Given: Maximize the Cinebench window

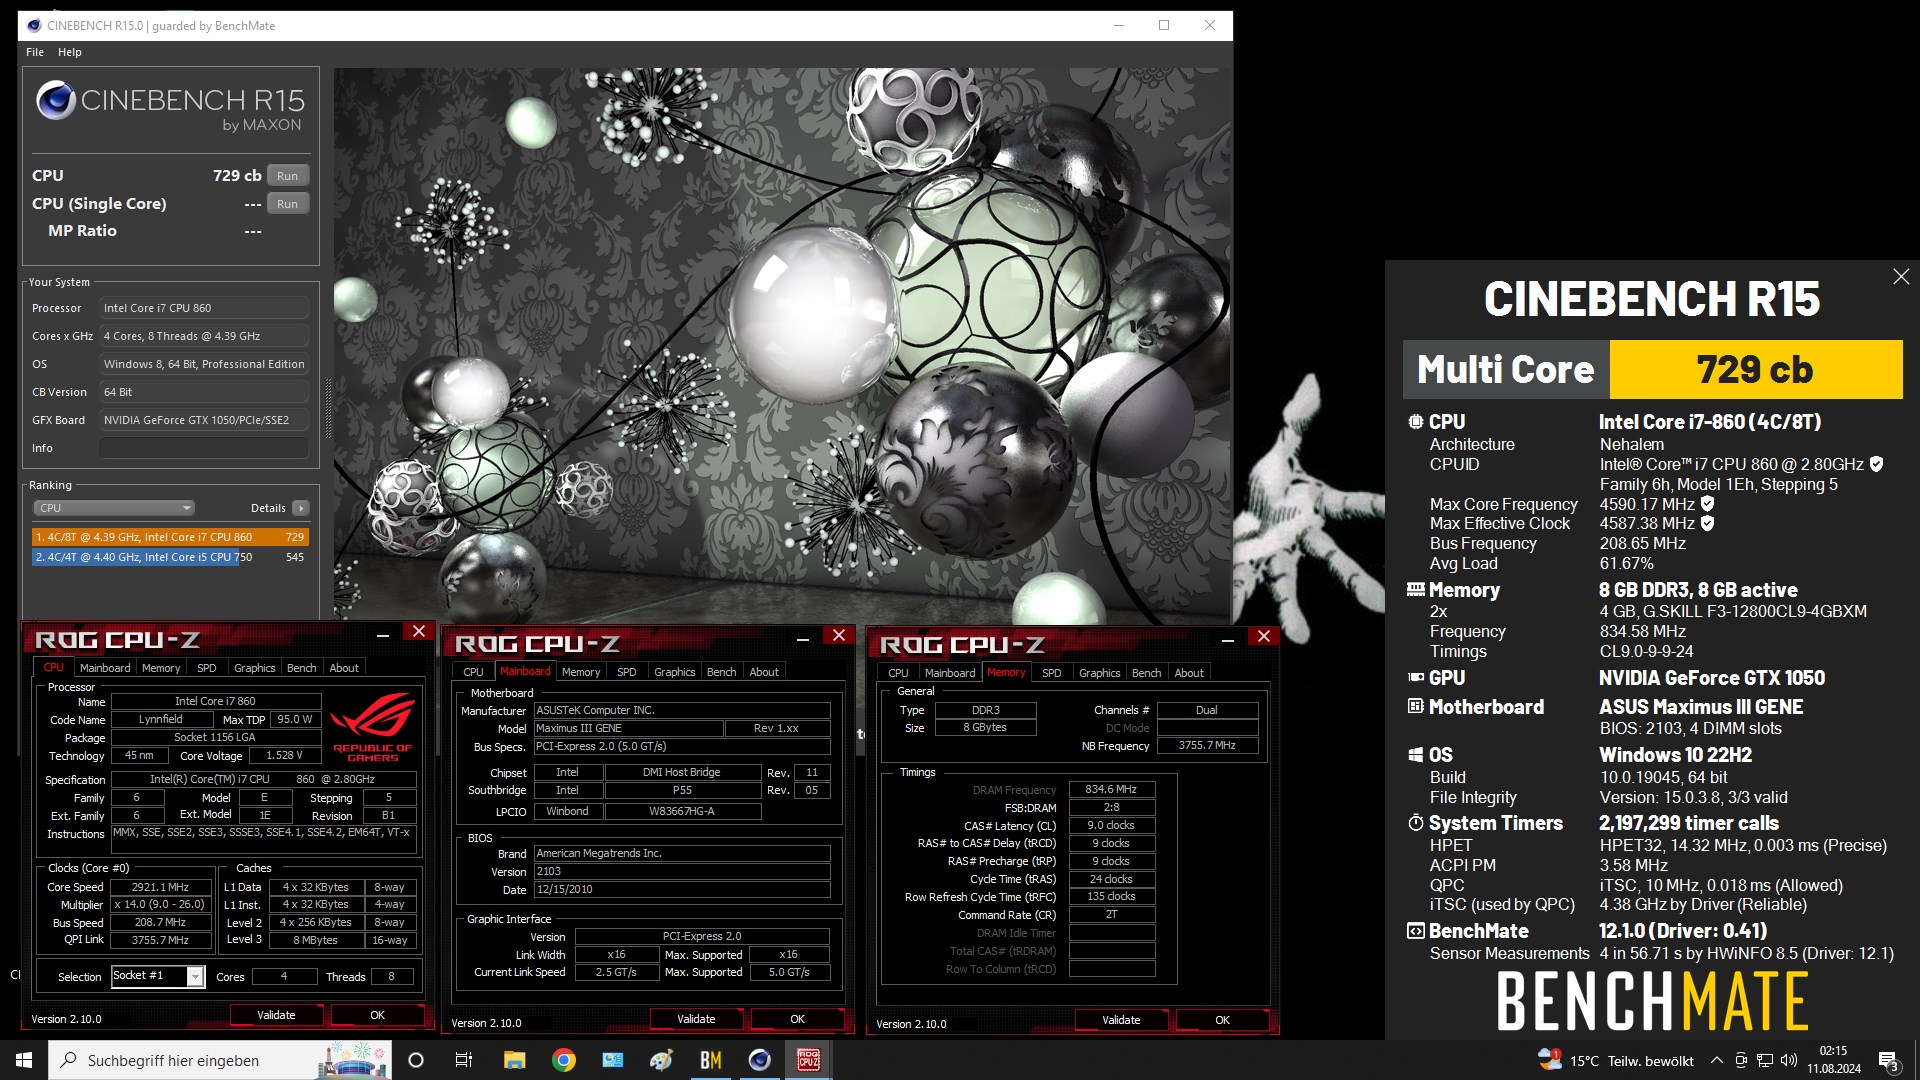Looking at the screenshot, I should pyautogui.click(x=1164, y=26).
